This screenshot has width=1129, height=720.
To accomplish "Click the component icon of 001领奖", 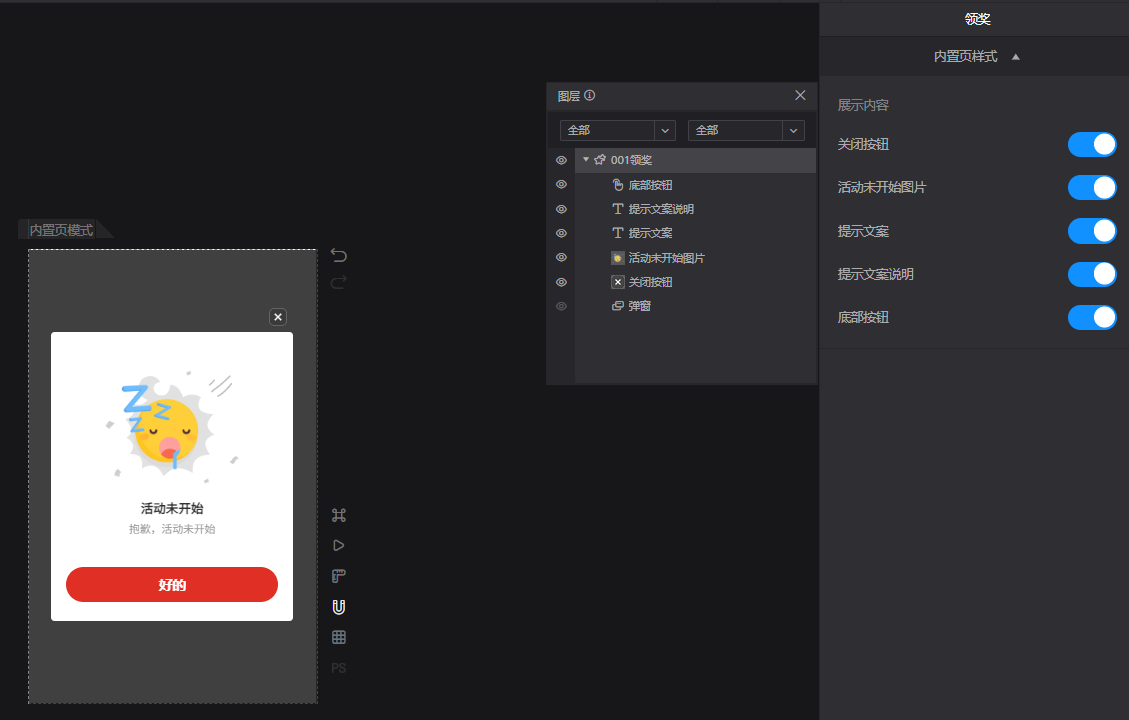I will (x=600, y=160).
